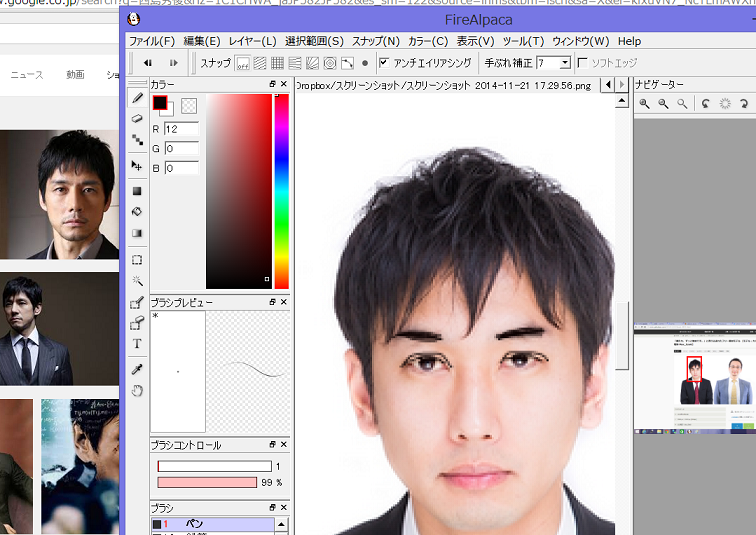The width and height of the screenshot is (756, 535).
Task: Click the R value input field
Action: click(x=182, y=129)
